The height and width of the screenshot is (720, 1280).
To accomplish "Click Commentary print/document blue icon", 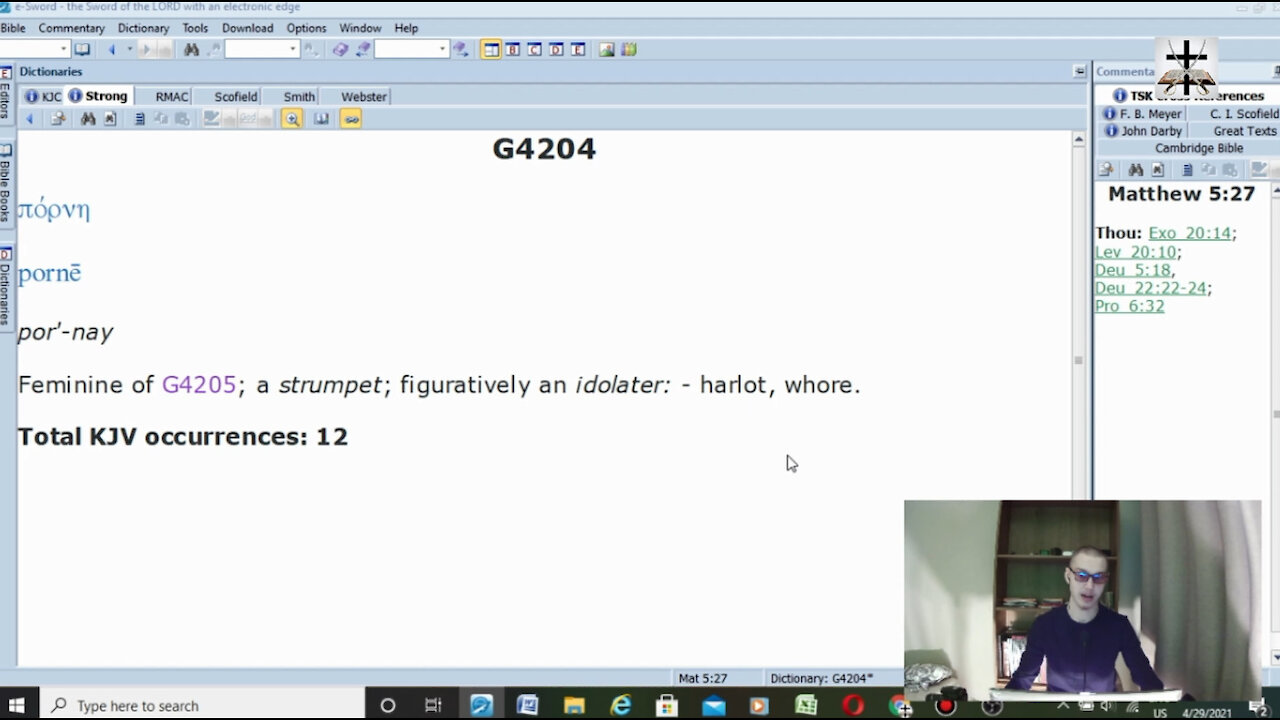I will [1187, 170].
